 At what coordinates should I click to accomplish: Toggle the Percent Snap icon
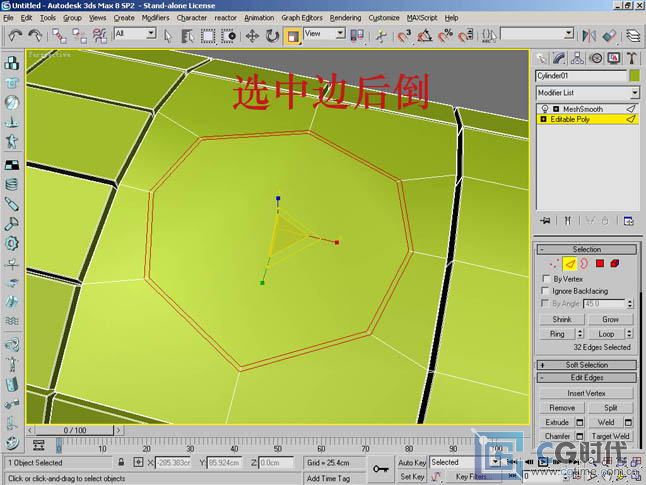coord(445,36)
